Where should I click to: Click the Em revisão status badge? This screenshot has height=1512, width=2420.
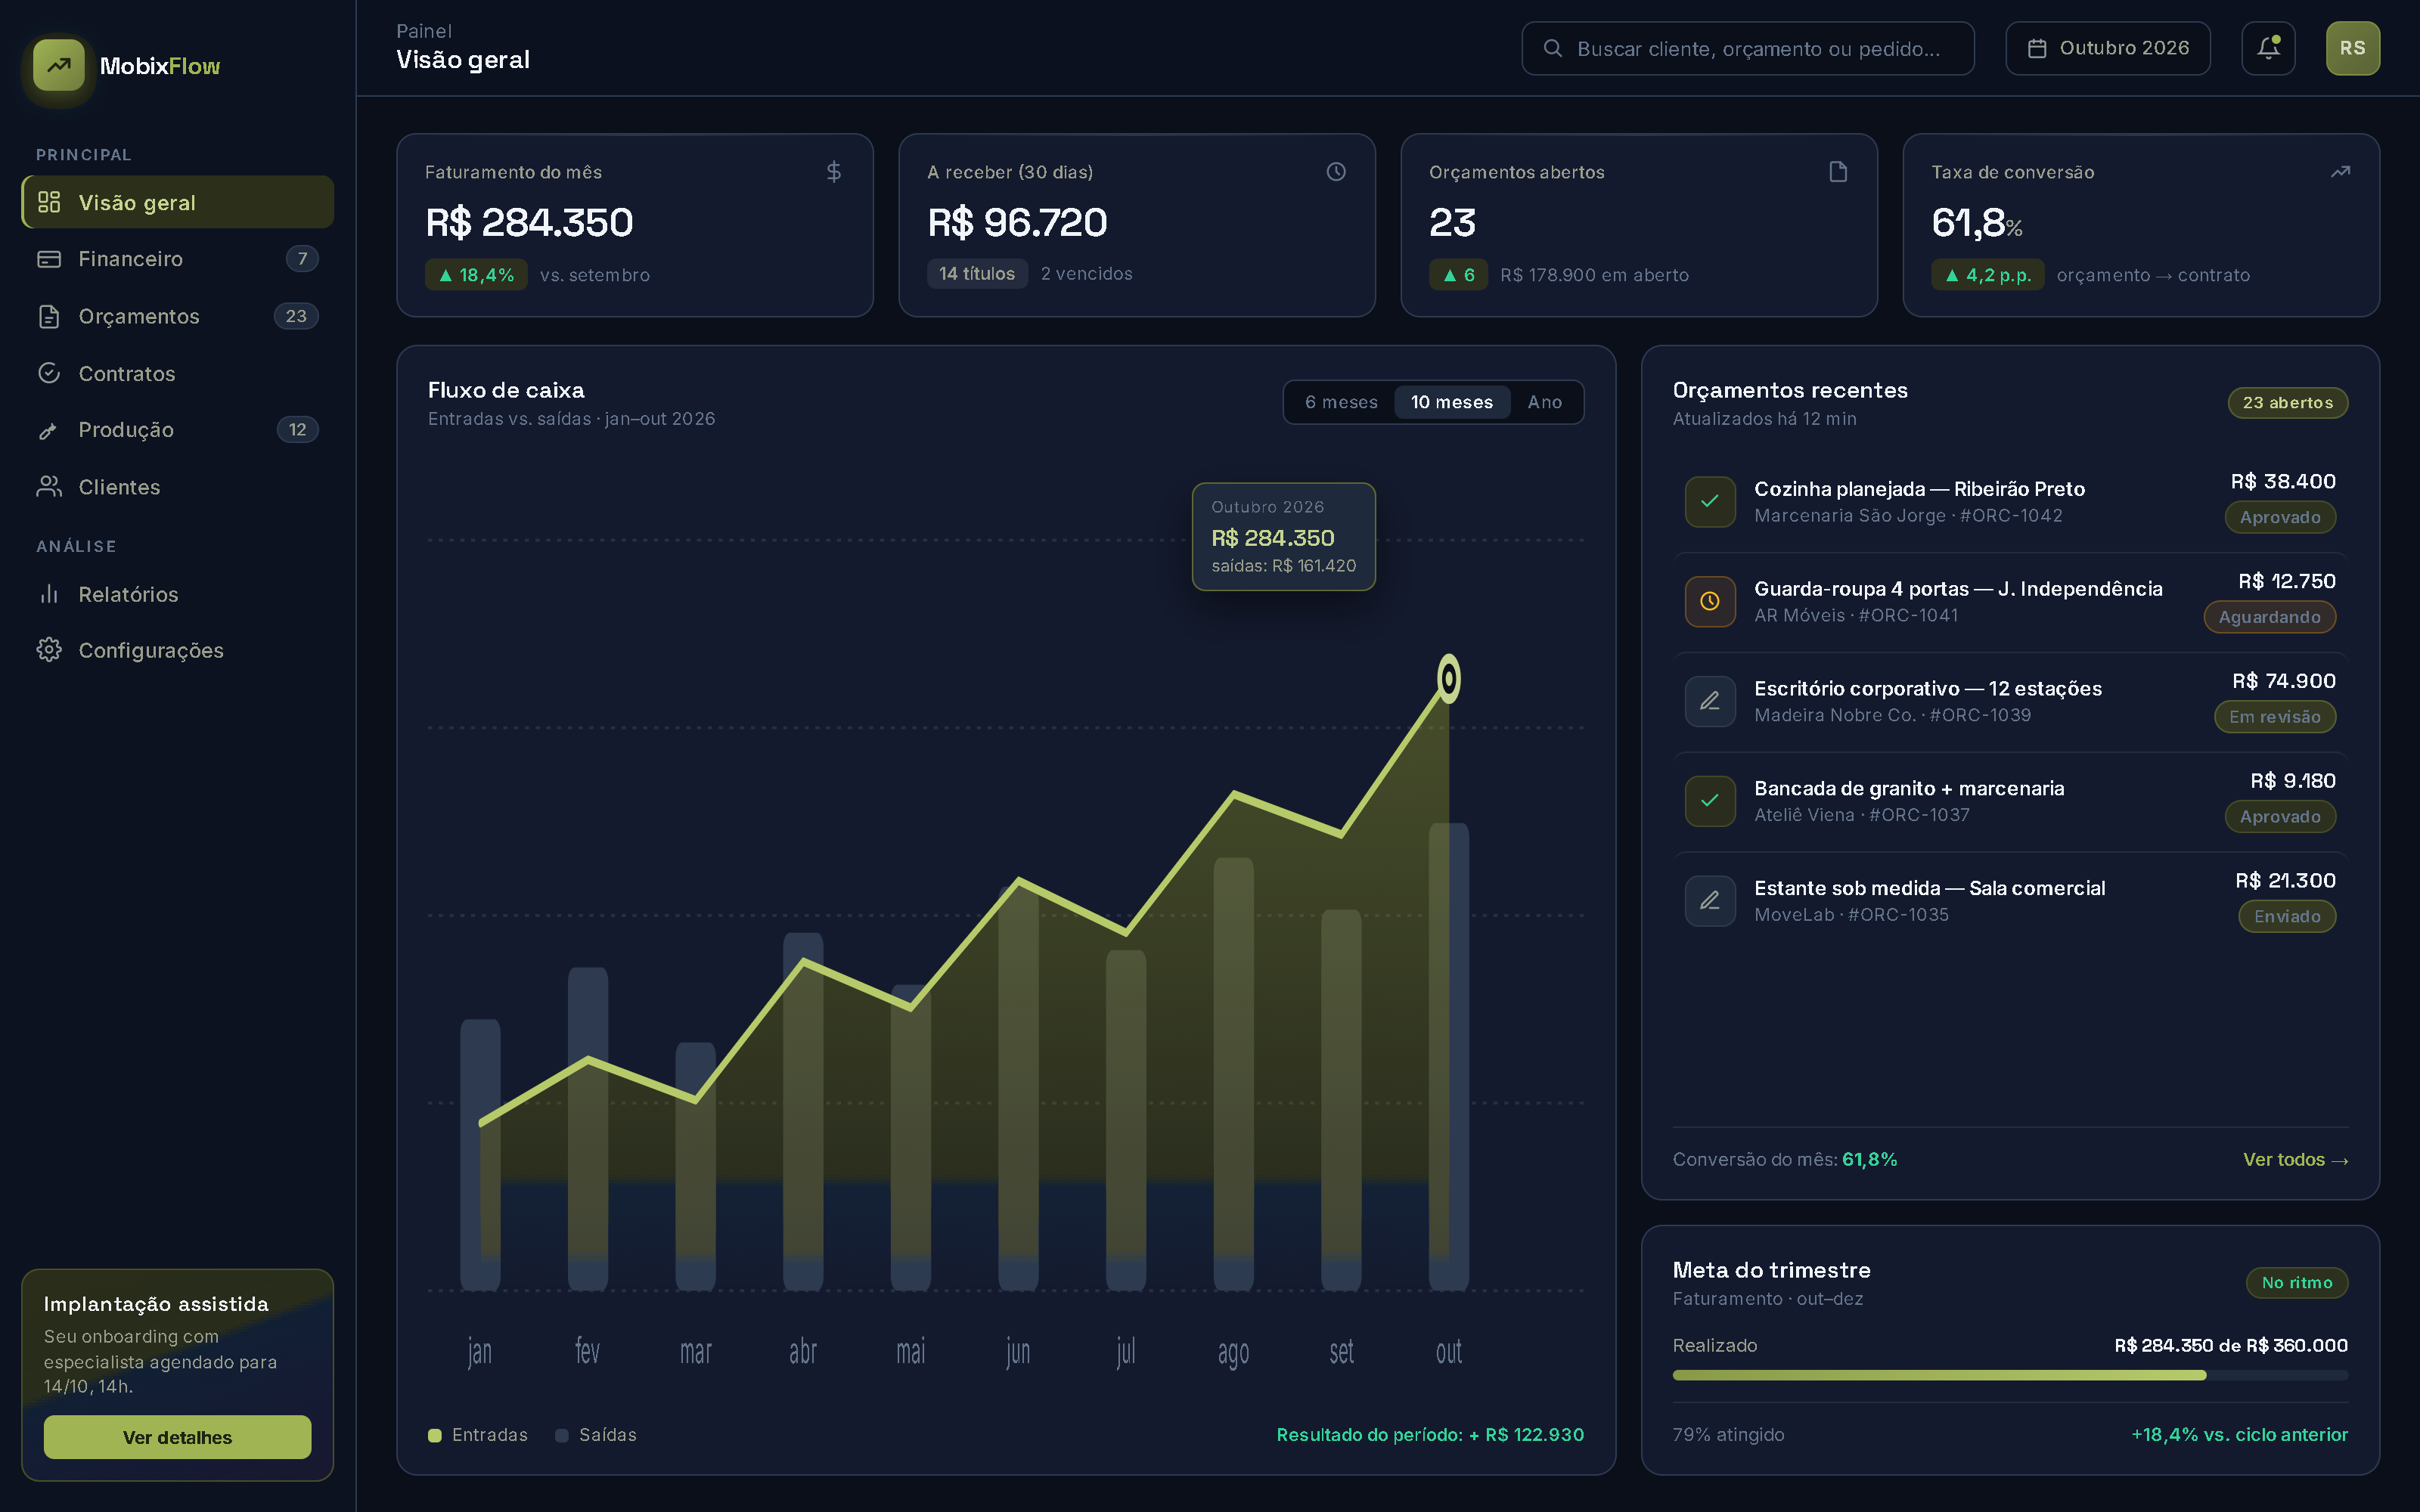tap(2275, 717)
